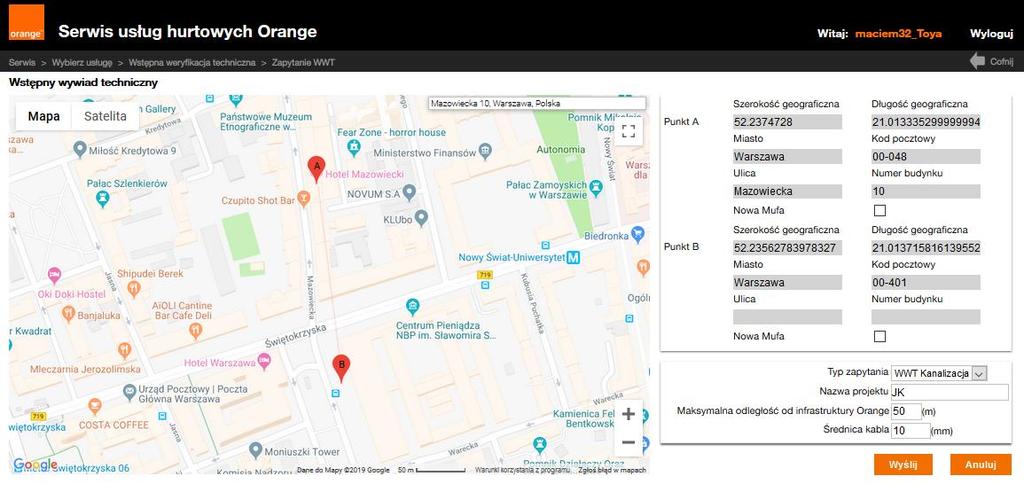Click Mleczarnia Jerozolimska restaurant pin
1024x484 pixels.
tap(125, 350)
